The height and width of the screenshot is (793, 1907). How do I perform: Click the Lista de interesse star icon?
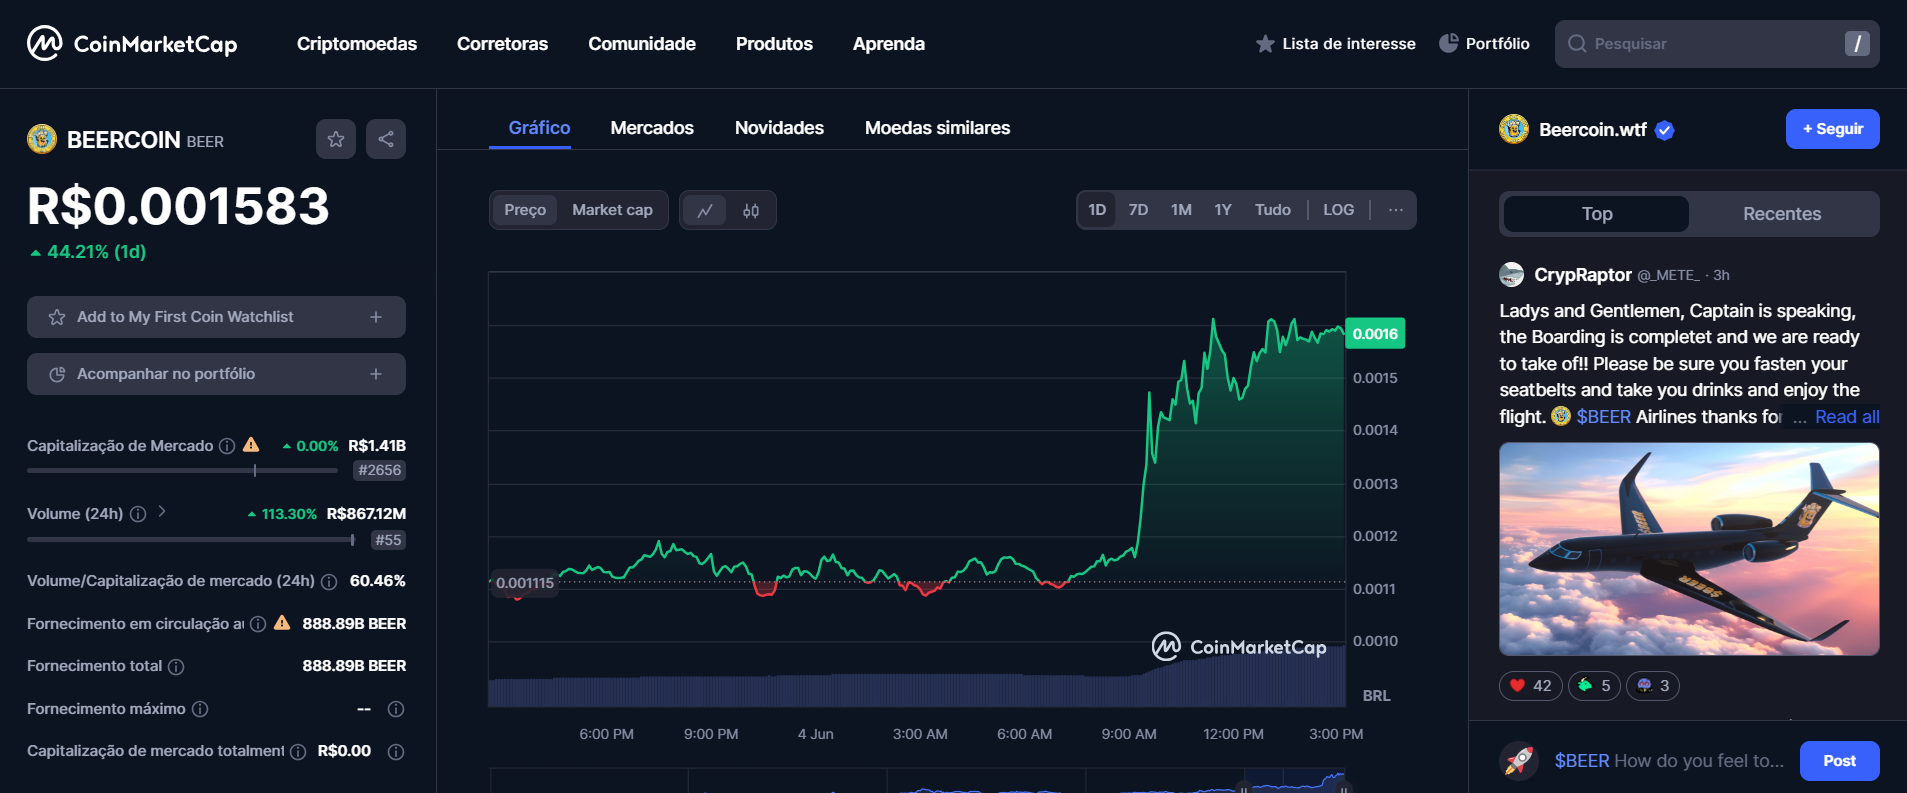[x=1265, y=44]
